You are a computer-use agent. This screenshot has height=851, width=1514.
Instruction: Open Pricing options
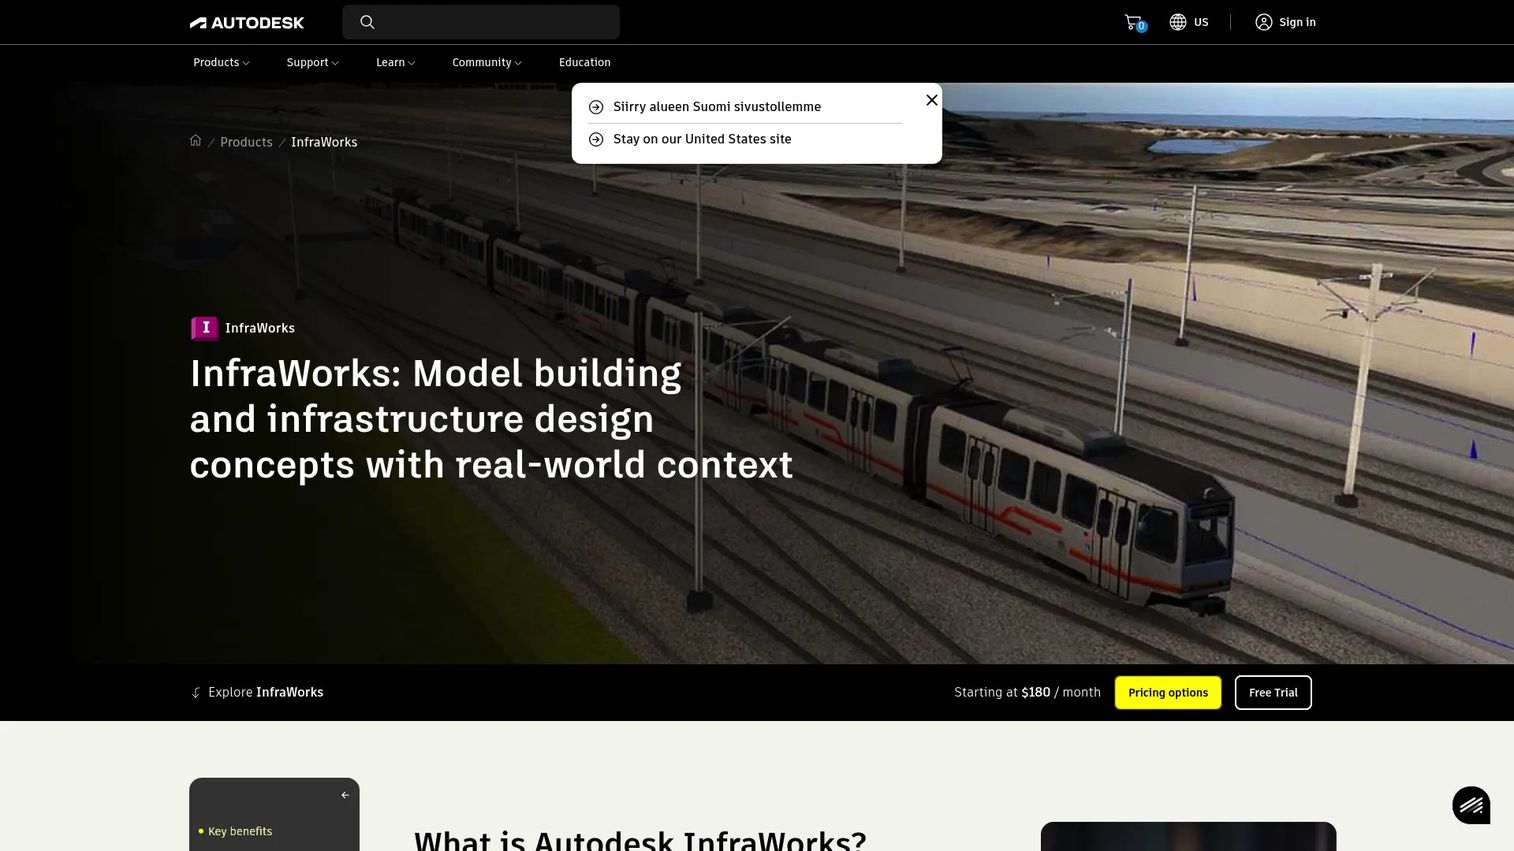click(x=1168, y=693)
